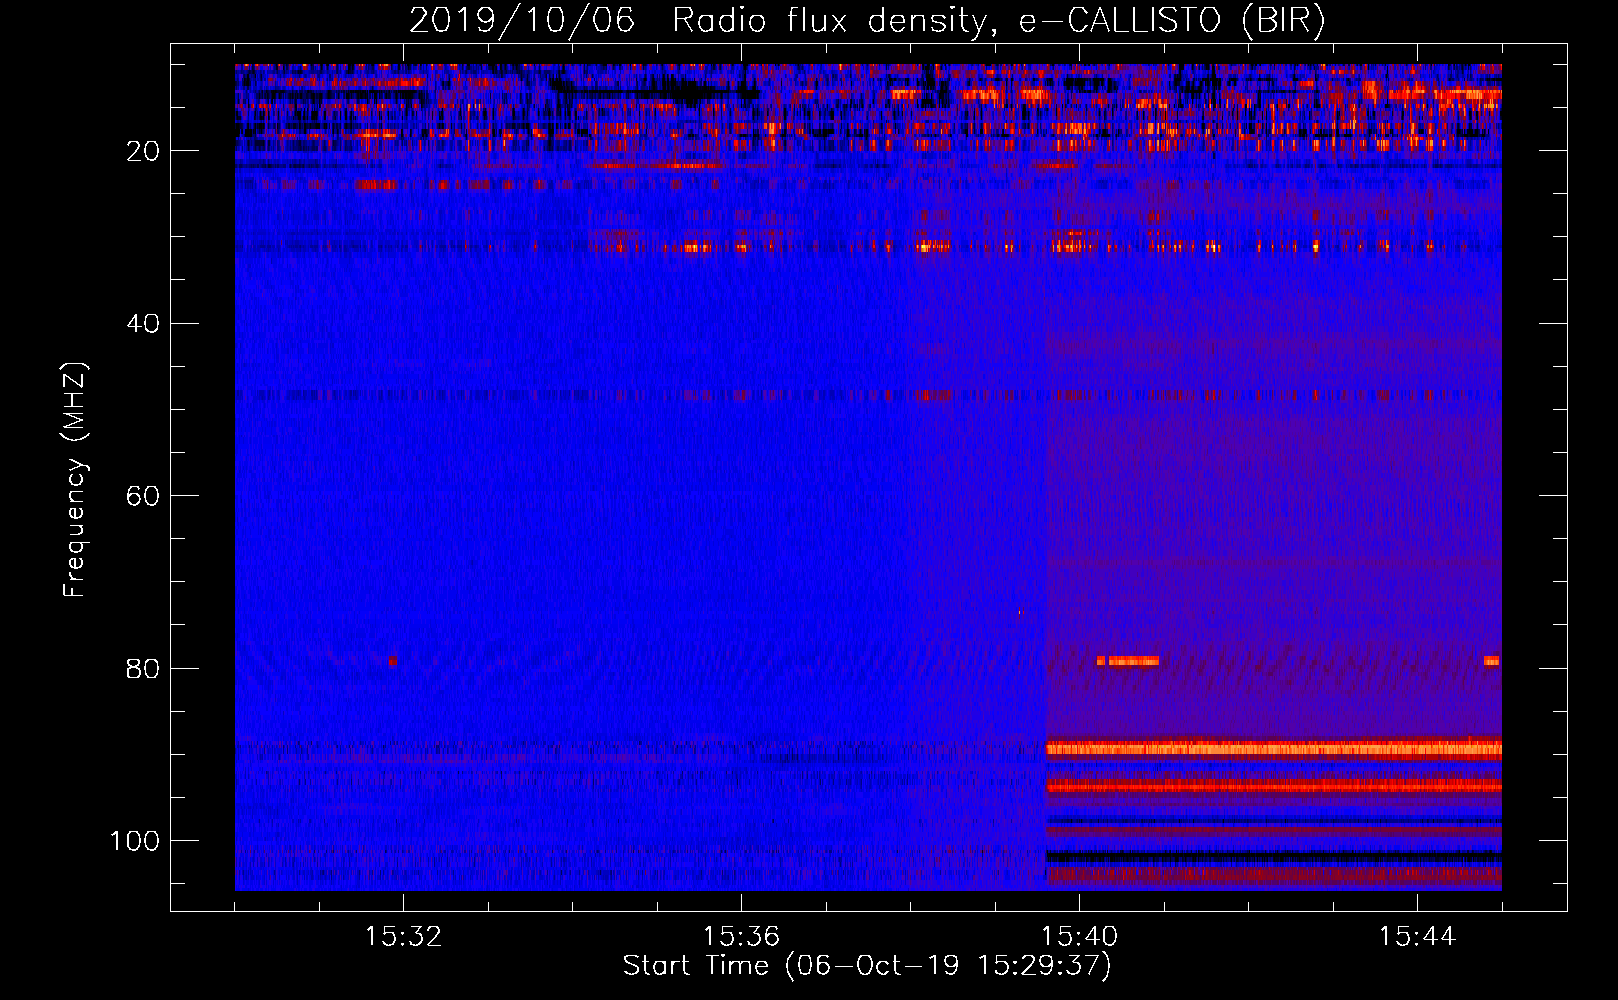Click the 'Frequency (MHZ)' axis label
Screen dimensions: 1618x1000
coord(75,480)
